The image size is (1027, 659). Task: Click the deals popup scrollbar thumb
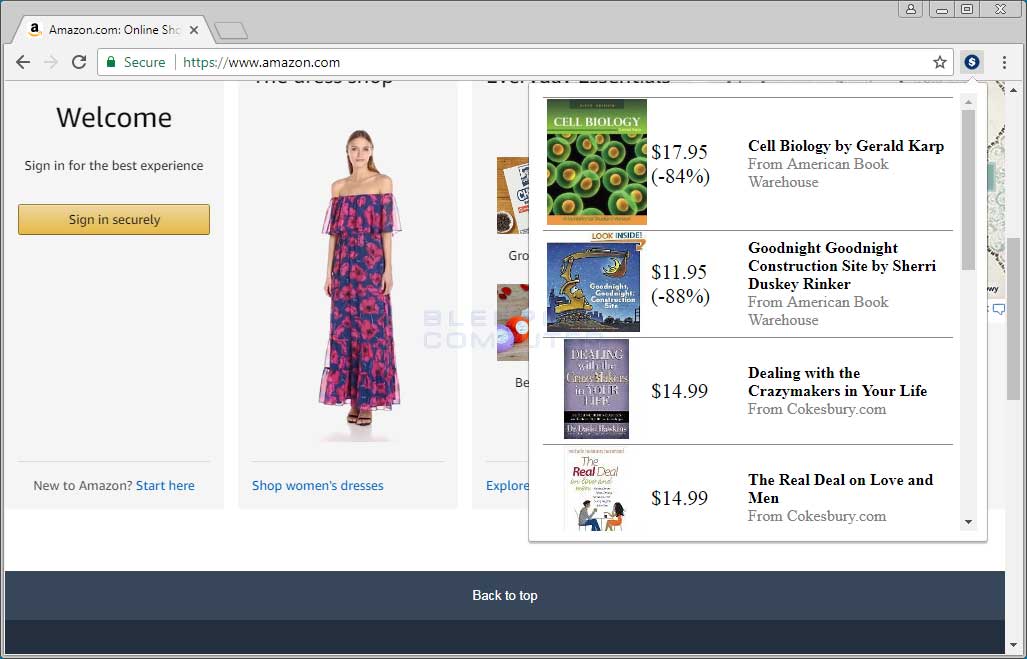968,189
